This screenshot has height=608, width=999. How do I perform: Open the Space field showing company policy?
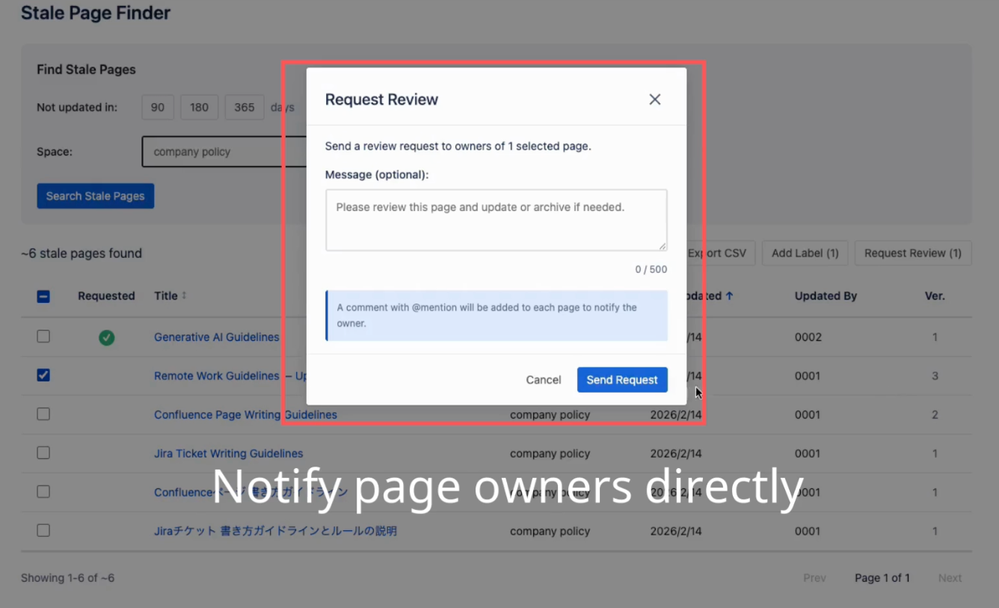(x=224, y=152)
